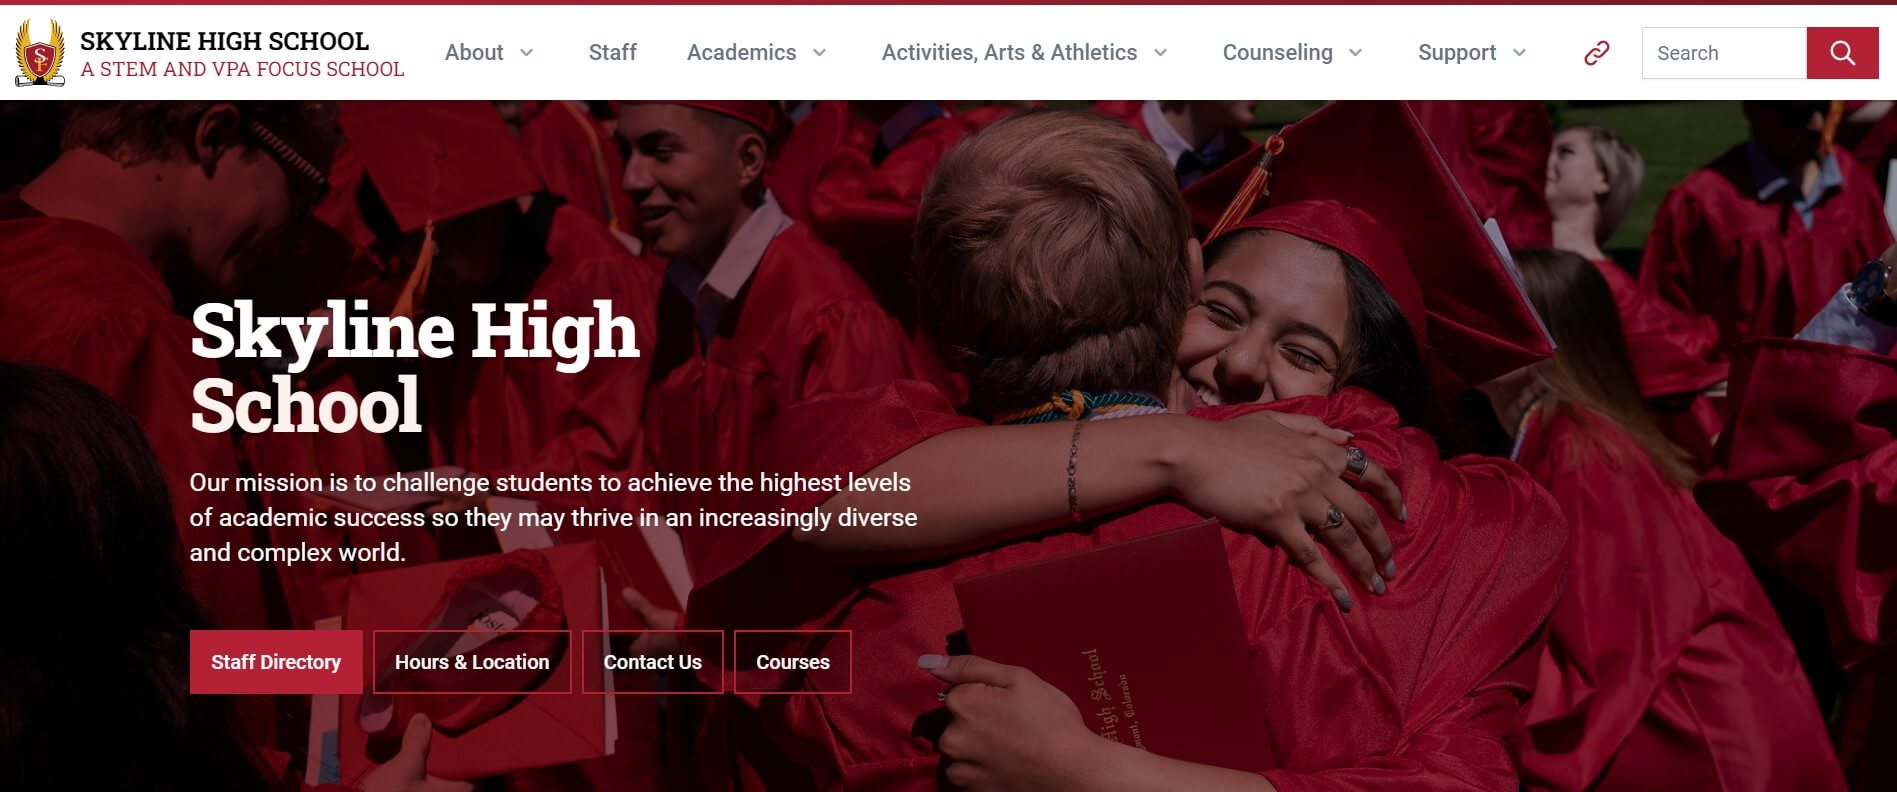Click the red magnifying glass search button

tap(1842, 53)
